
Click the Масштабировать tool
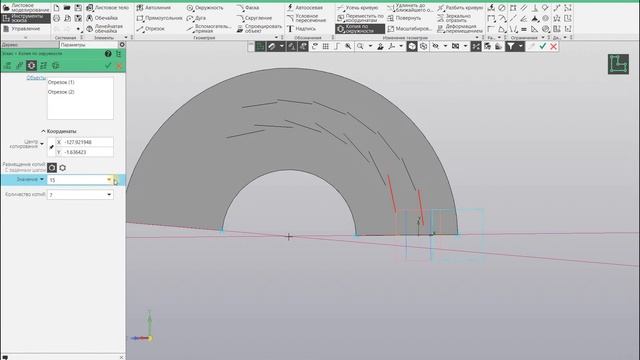[x=409, y=29]
